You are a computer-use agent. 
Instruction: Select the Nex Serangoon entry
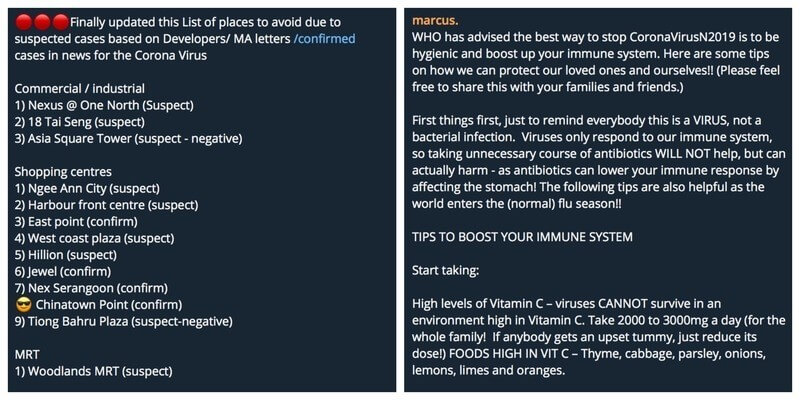[x=96, y=287]
